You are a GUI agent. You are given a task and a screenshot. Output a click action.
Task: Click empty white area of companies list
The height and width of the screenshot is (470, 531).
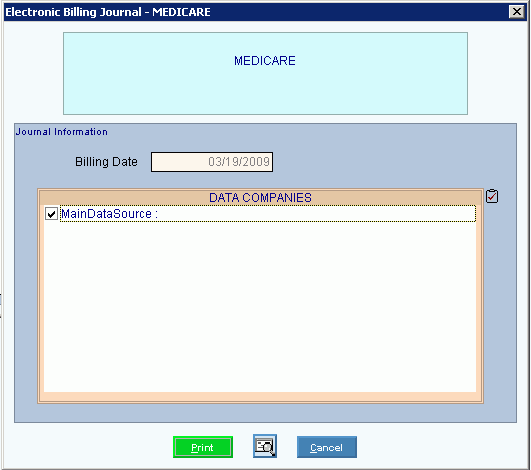260,306
